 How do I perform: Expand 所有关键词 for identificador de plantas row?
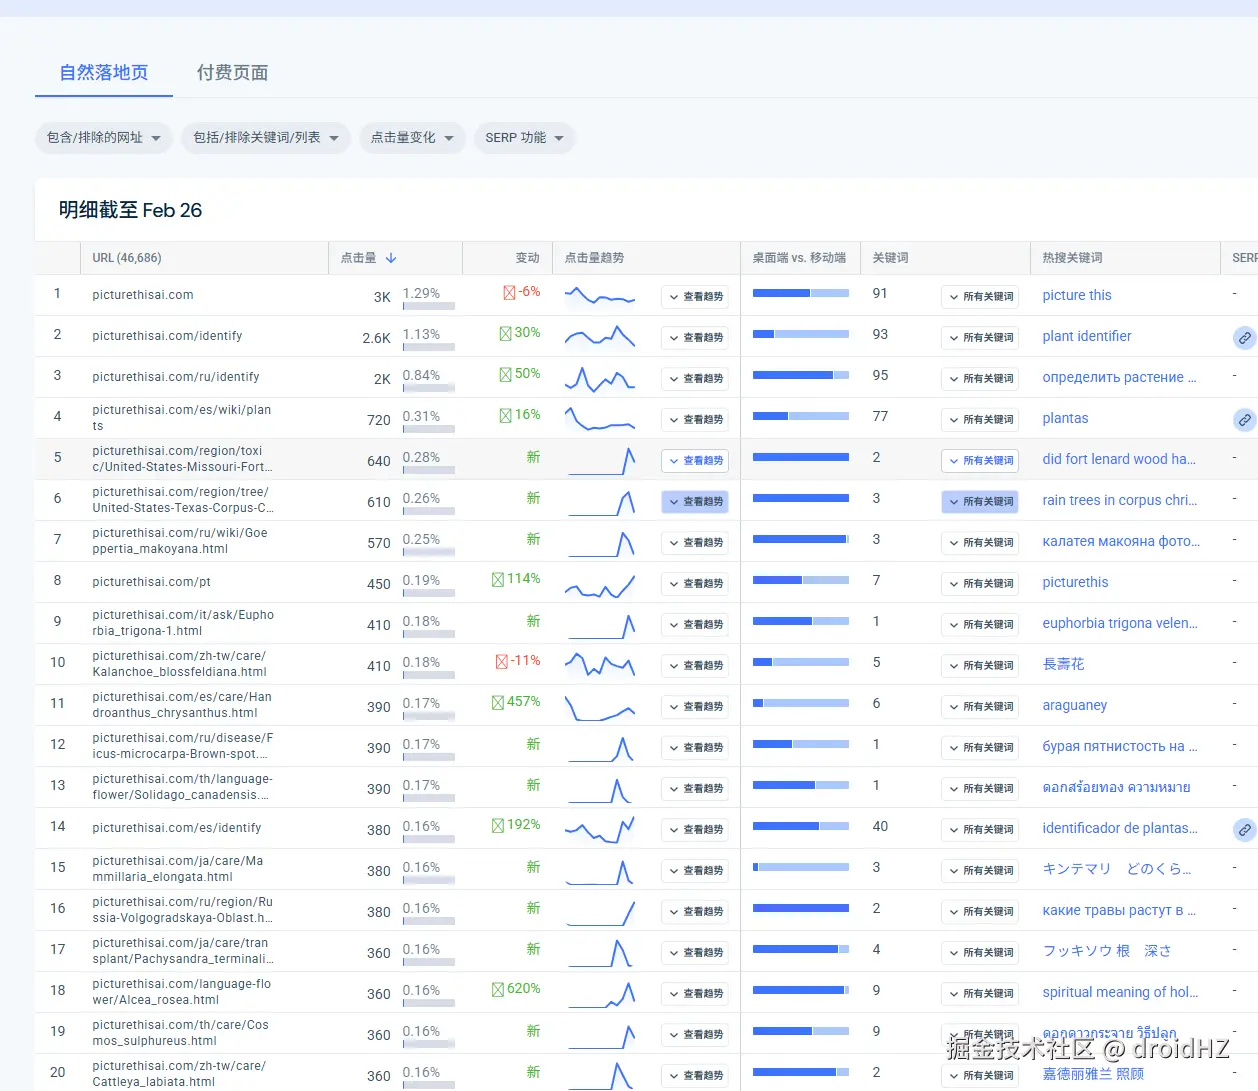click(980, 830)
